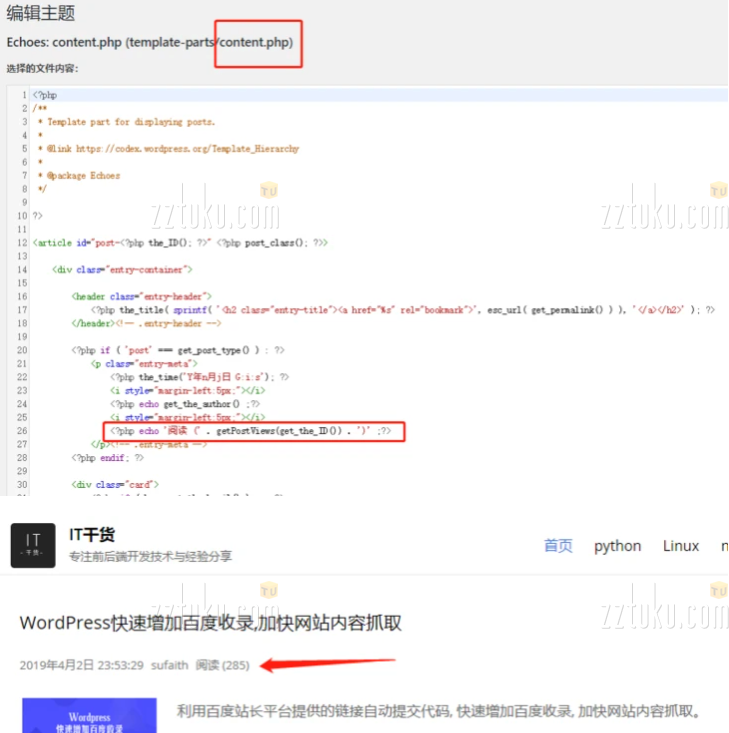
Task: Click line 26 getPostViews echo code
Action: coord(251,431)
